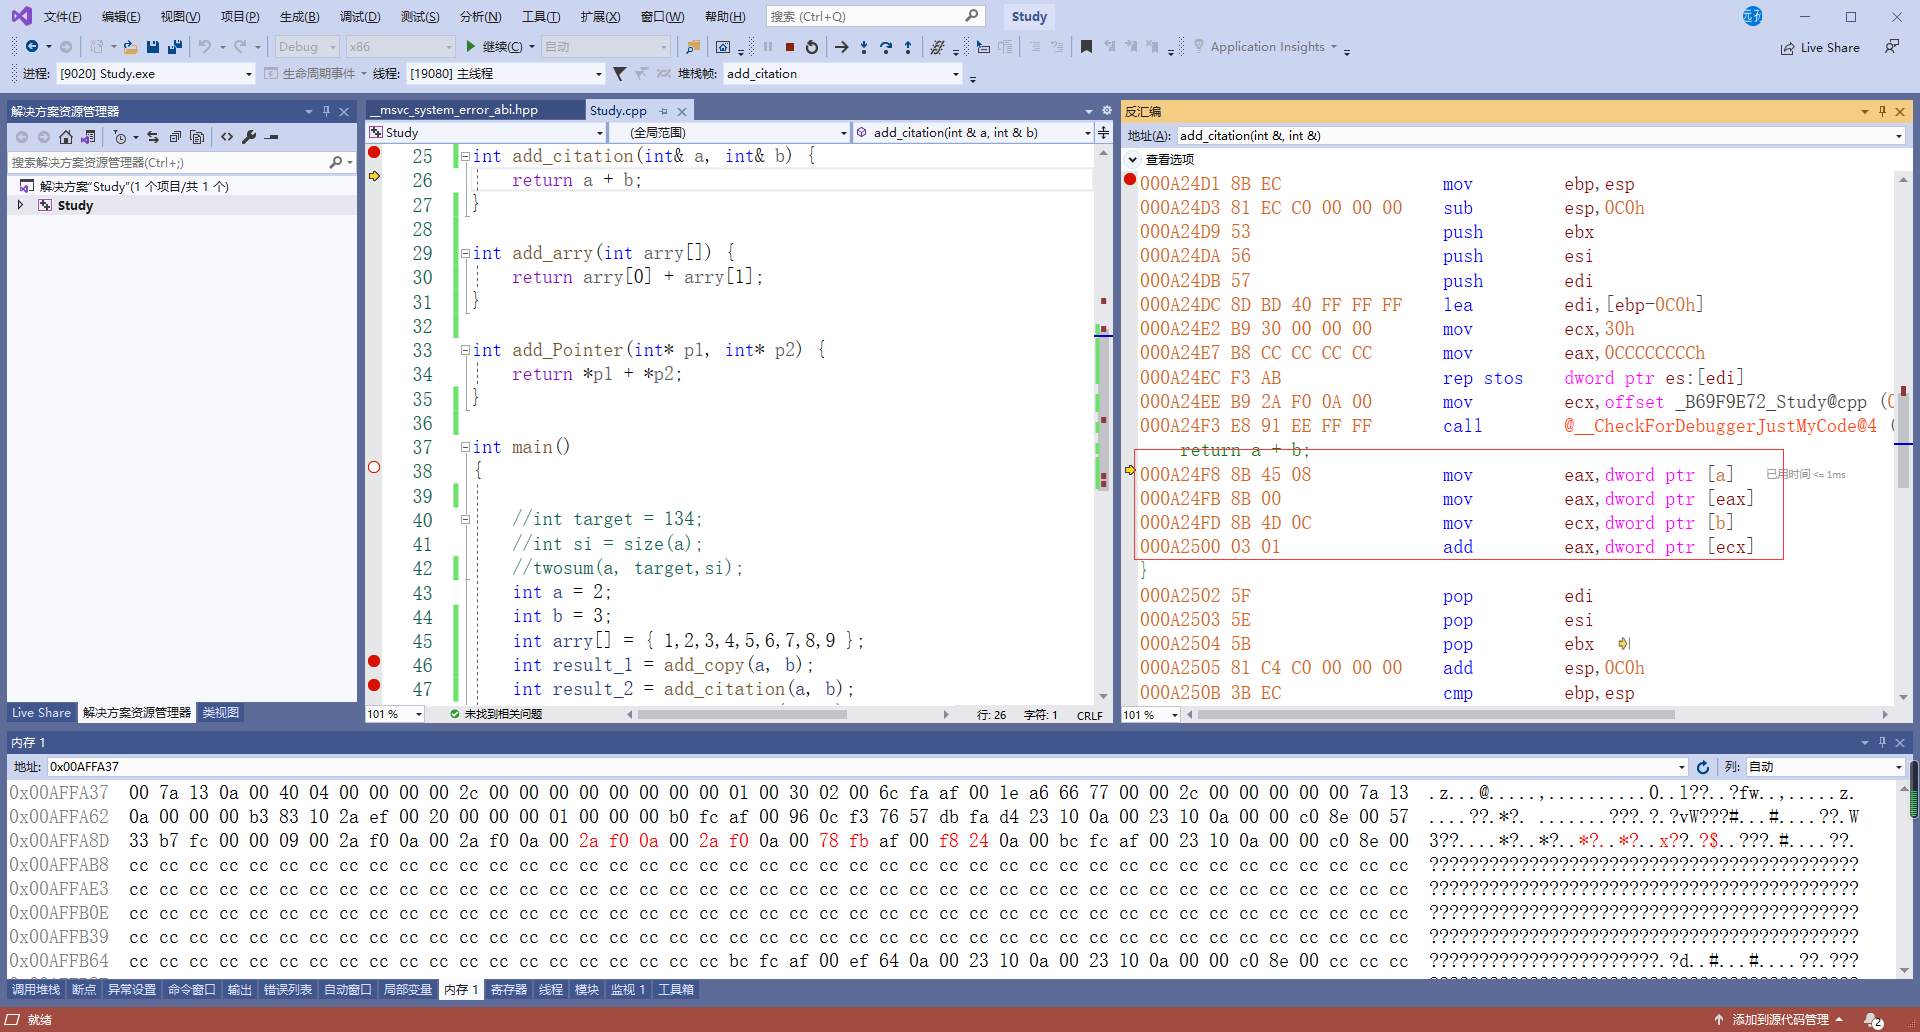This screenshot has width=1920, height=1032.
Task: Click the Save file disk icon
Action: pyautogui.click(x=153, y=47)
